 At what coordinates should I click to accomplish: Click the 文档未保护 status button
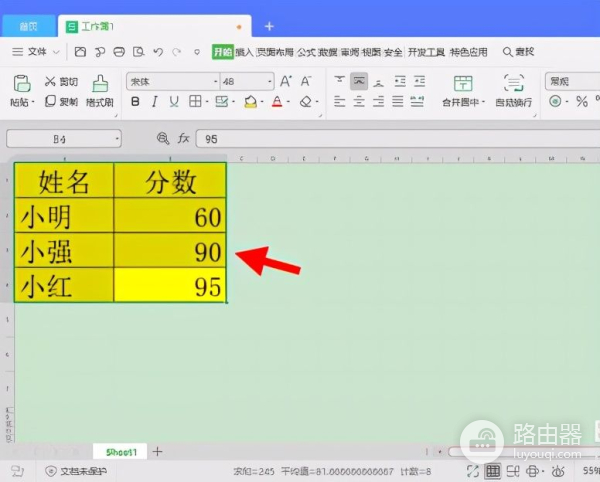(76, 471)
